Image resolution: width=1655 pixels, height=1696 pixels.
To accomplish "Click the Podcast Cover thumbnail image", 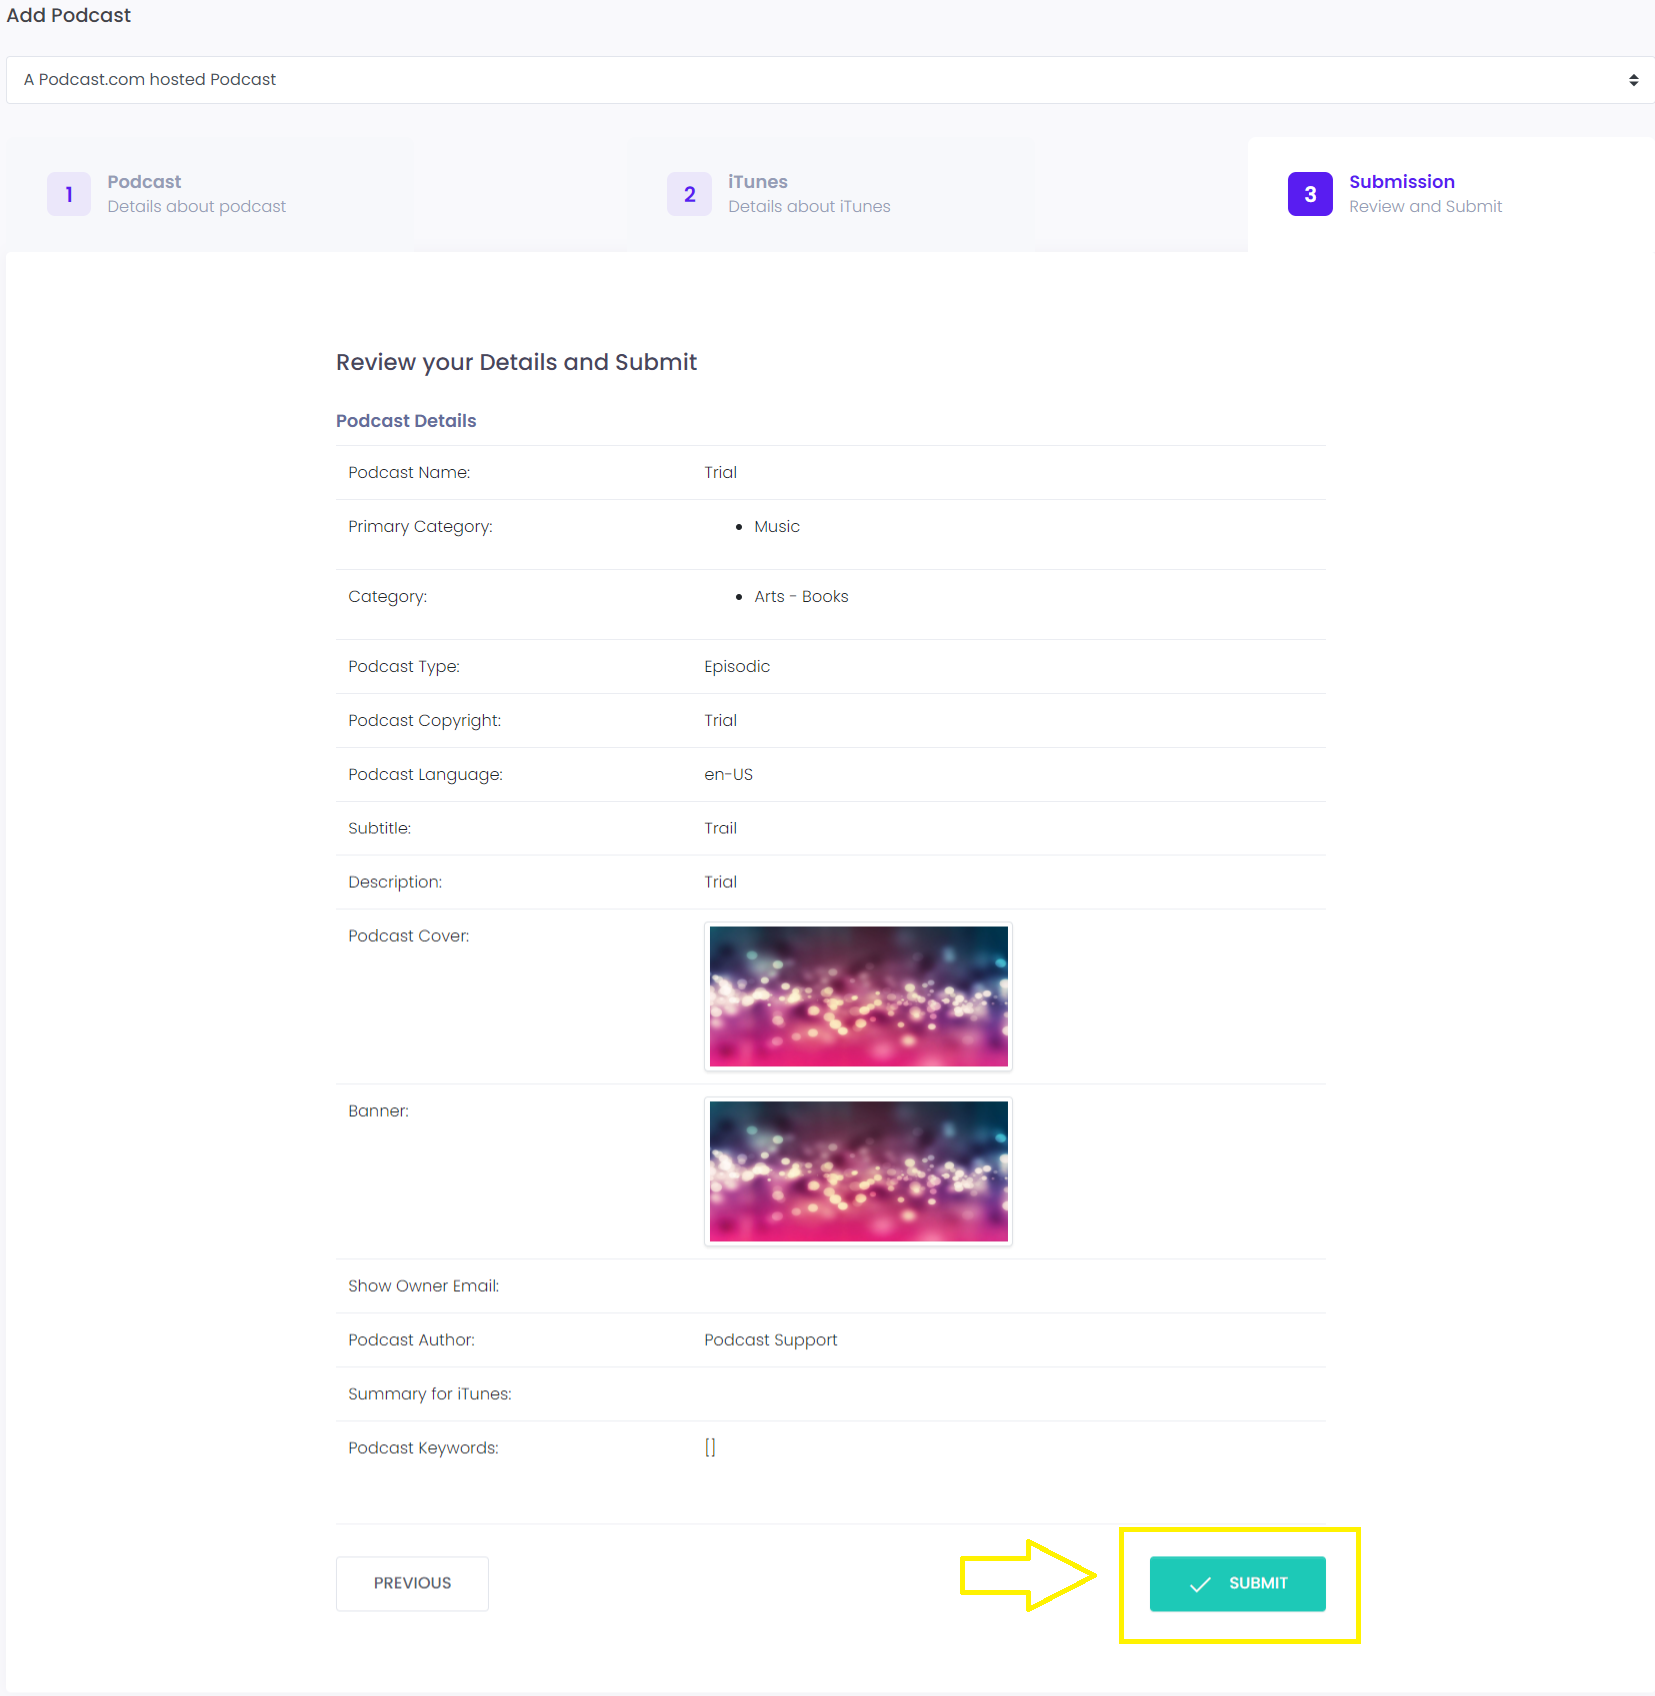I will click(858, 996).
